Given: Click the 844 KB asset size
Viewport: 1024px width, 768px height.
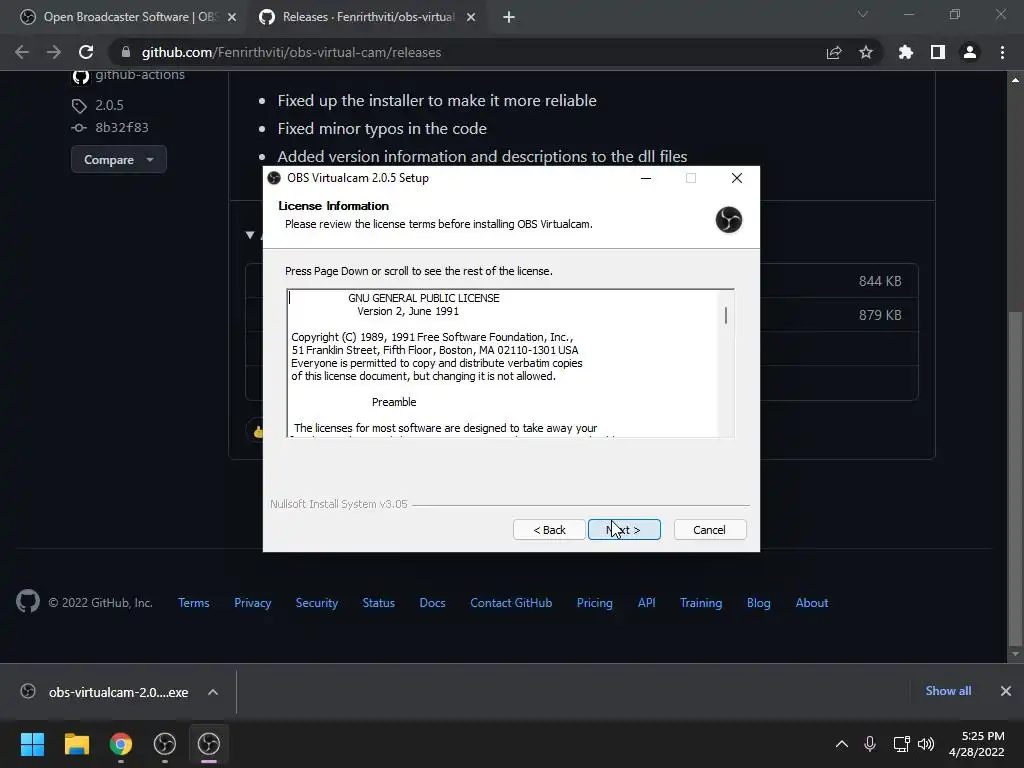Looking at the screenshot, I should (x=880, y=281).
